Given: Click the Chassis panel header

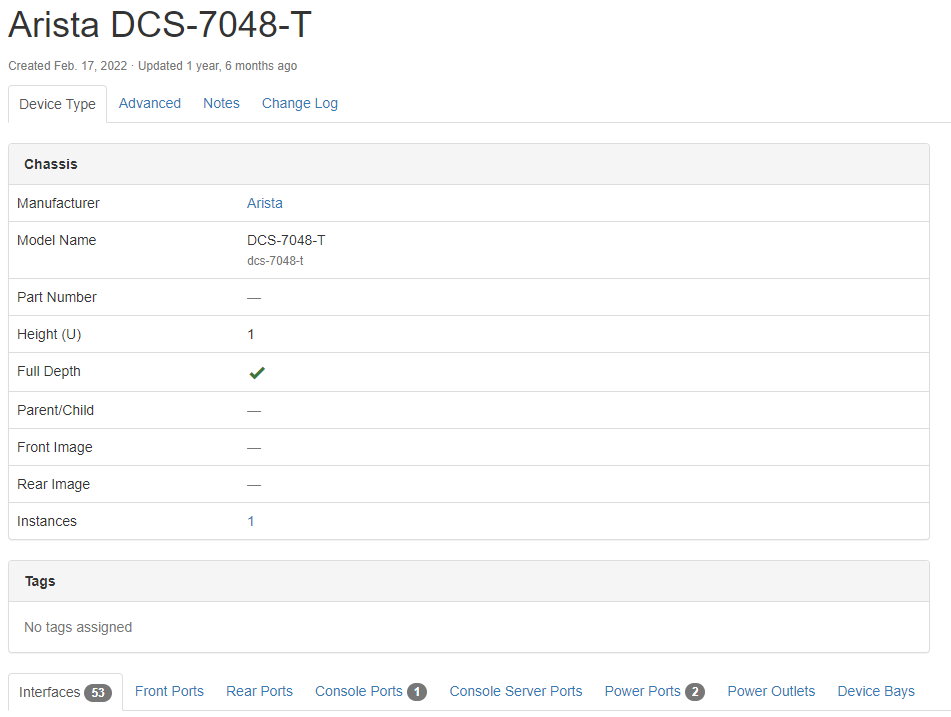Looking at the screenshot, I should coord(51,164).
